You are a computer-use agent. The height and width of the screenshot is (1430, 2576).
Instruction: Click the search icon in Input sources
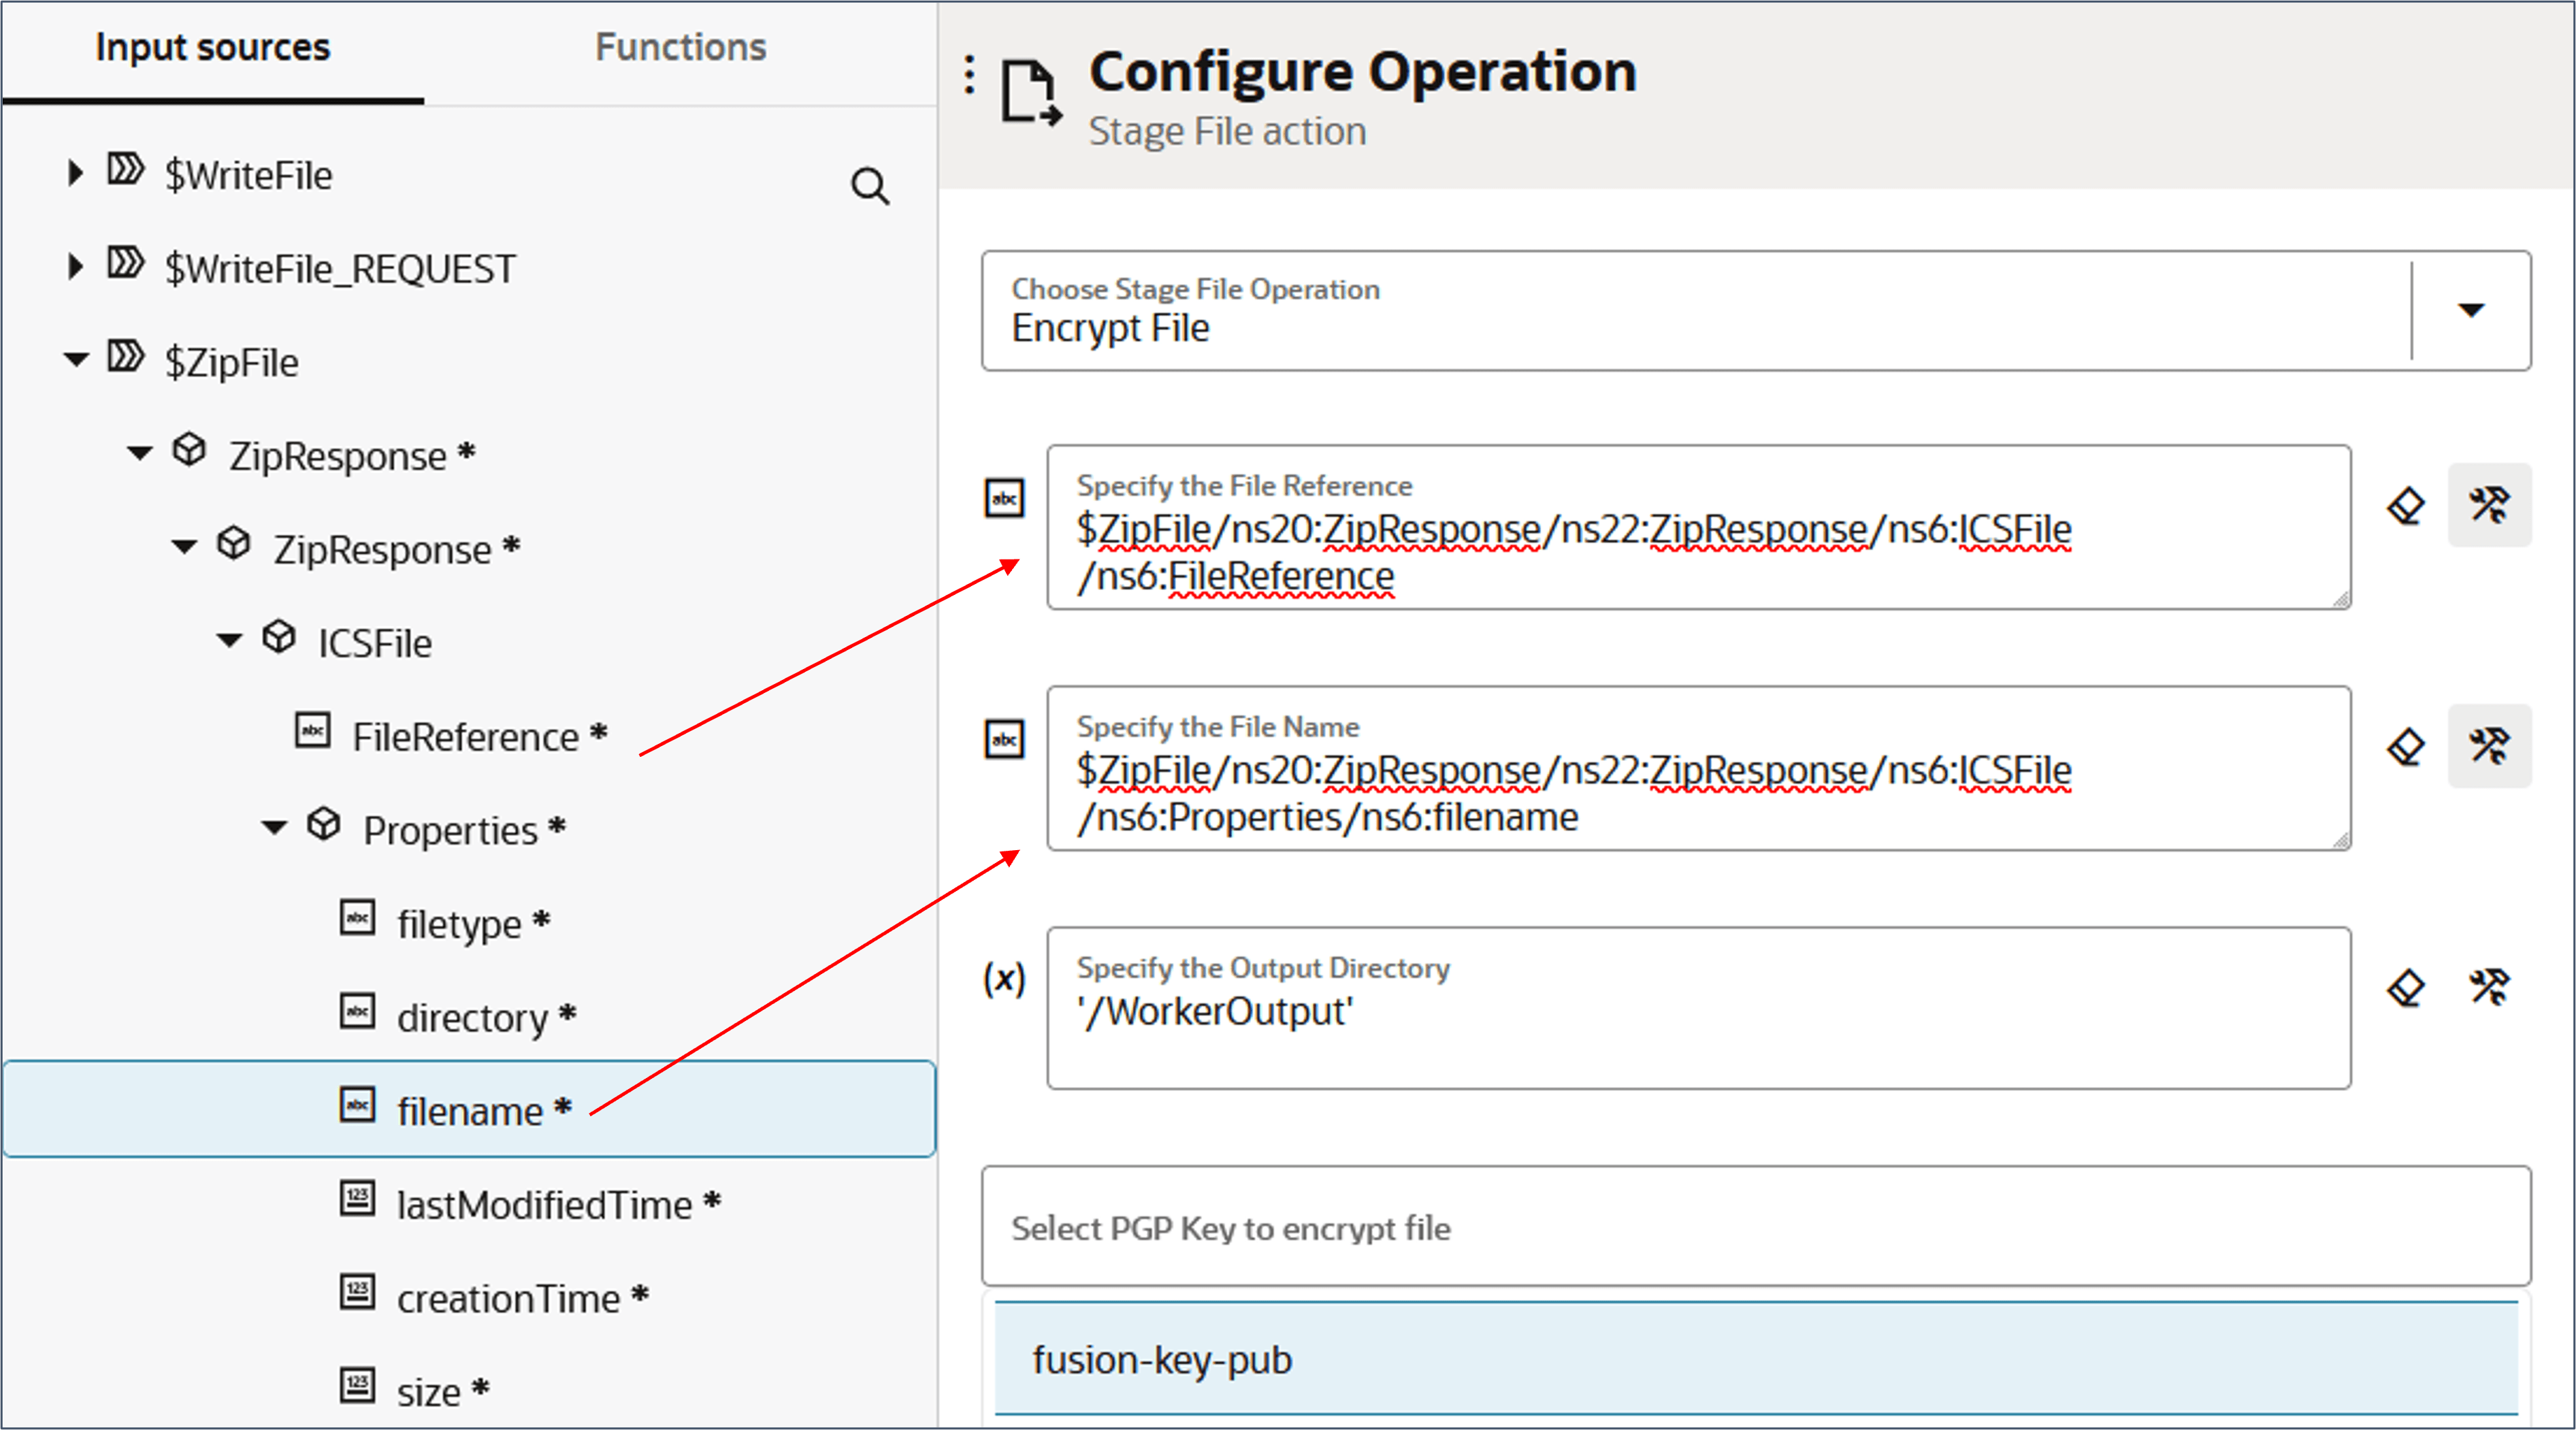869,186
